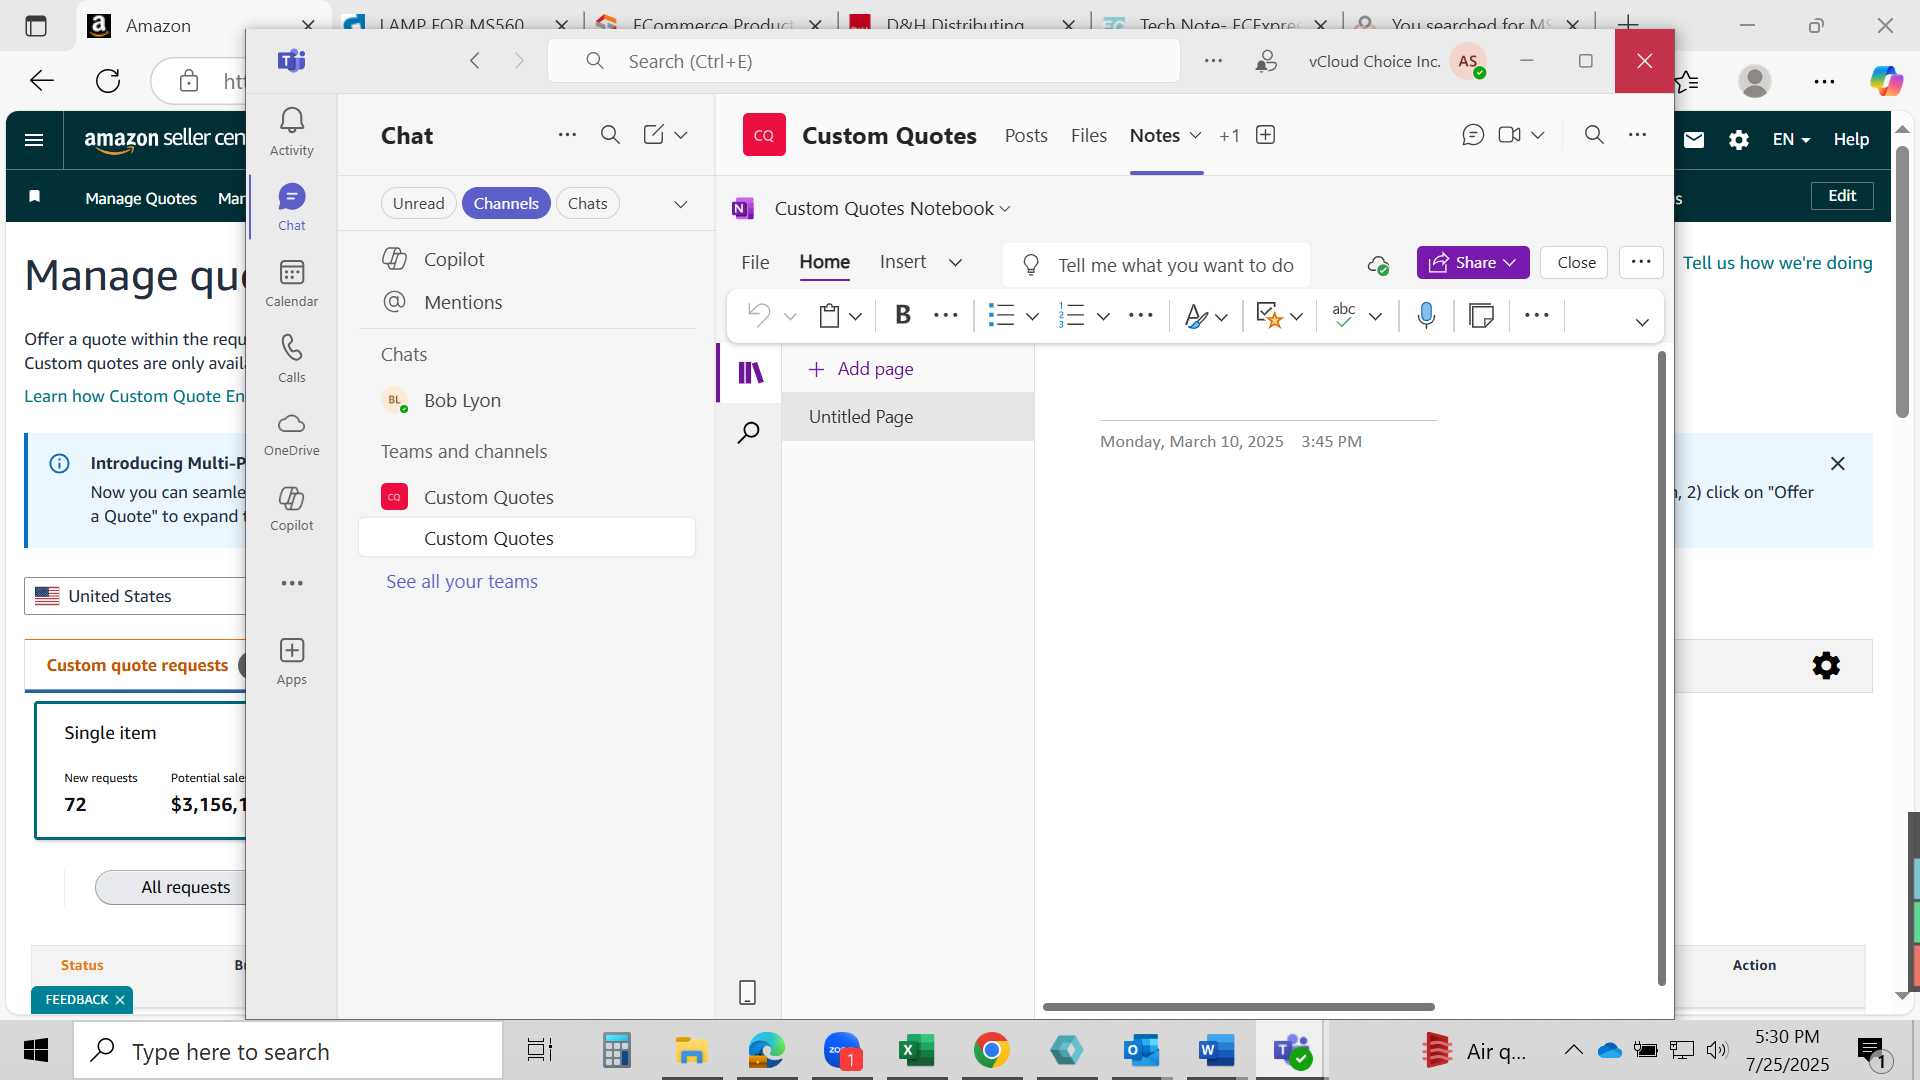The height and width of the screenshot is (1080, 1920).
Task: Open Apps in Teams sidebar
Action: click(x=291, y=662)
